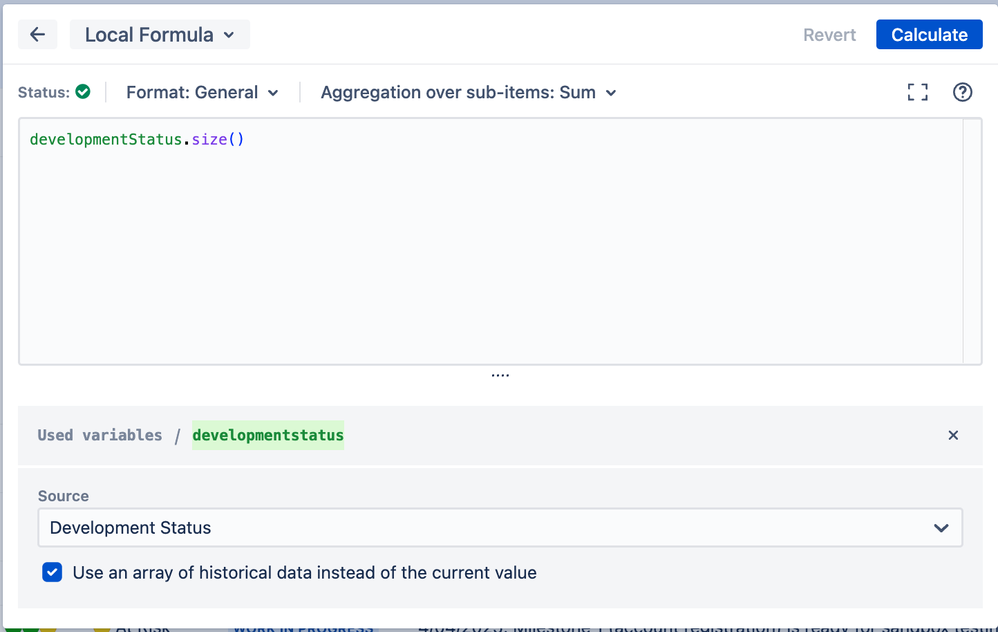Click the Source label

click(x=63, y=496)
